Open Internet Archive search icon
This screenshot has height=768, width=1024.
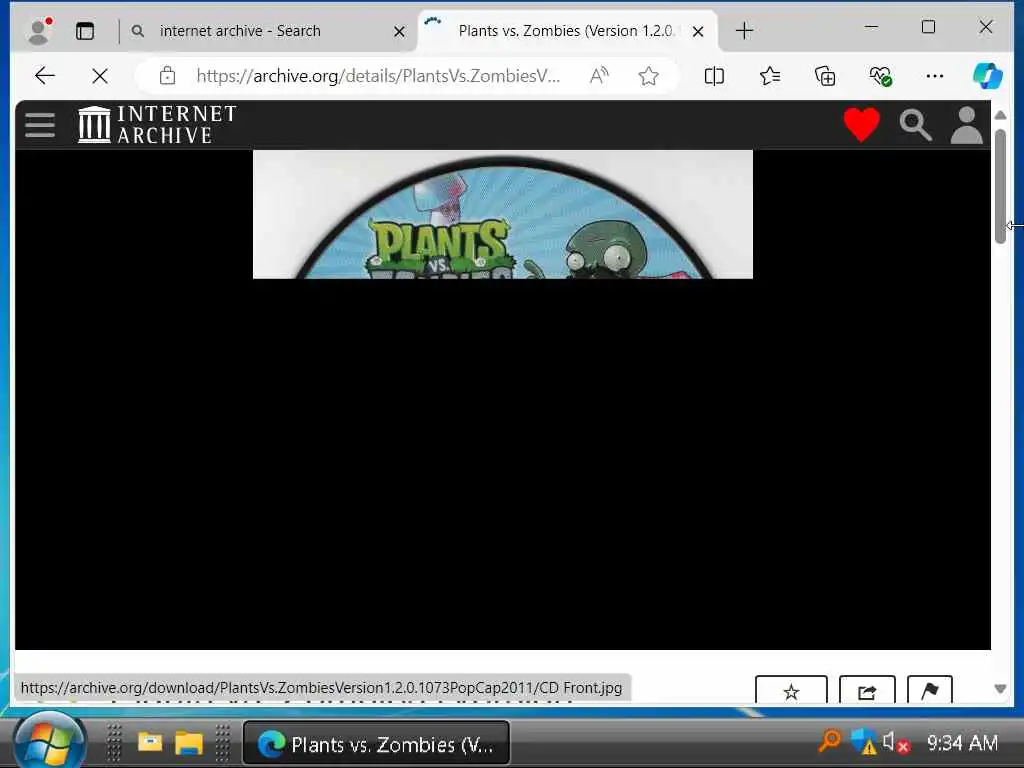coord(915,125)
